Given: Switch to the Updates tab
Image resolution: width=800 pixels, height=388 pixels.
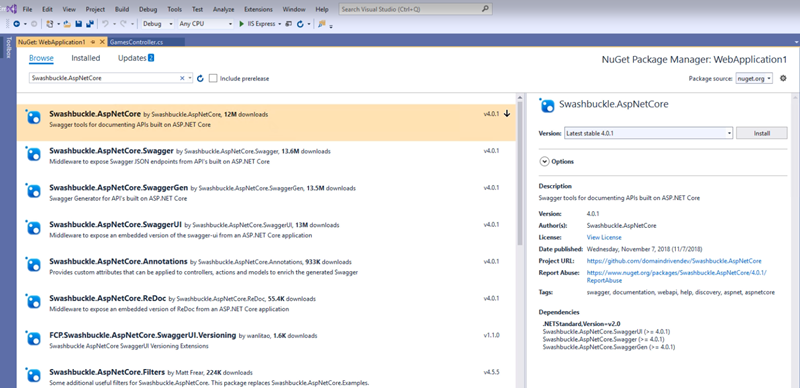Looking at the screenshot, I should [136, 58].
